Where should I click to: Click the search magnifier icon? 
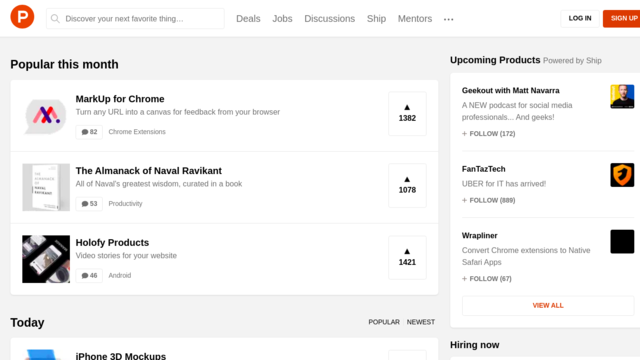coord(55,19)
